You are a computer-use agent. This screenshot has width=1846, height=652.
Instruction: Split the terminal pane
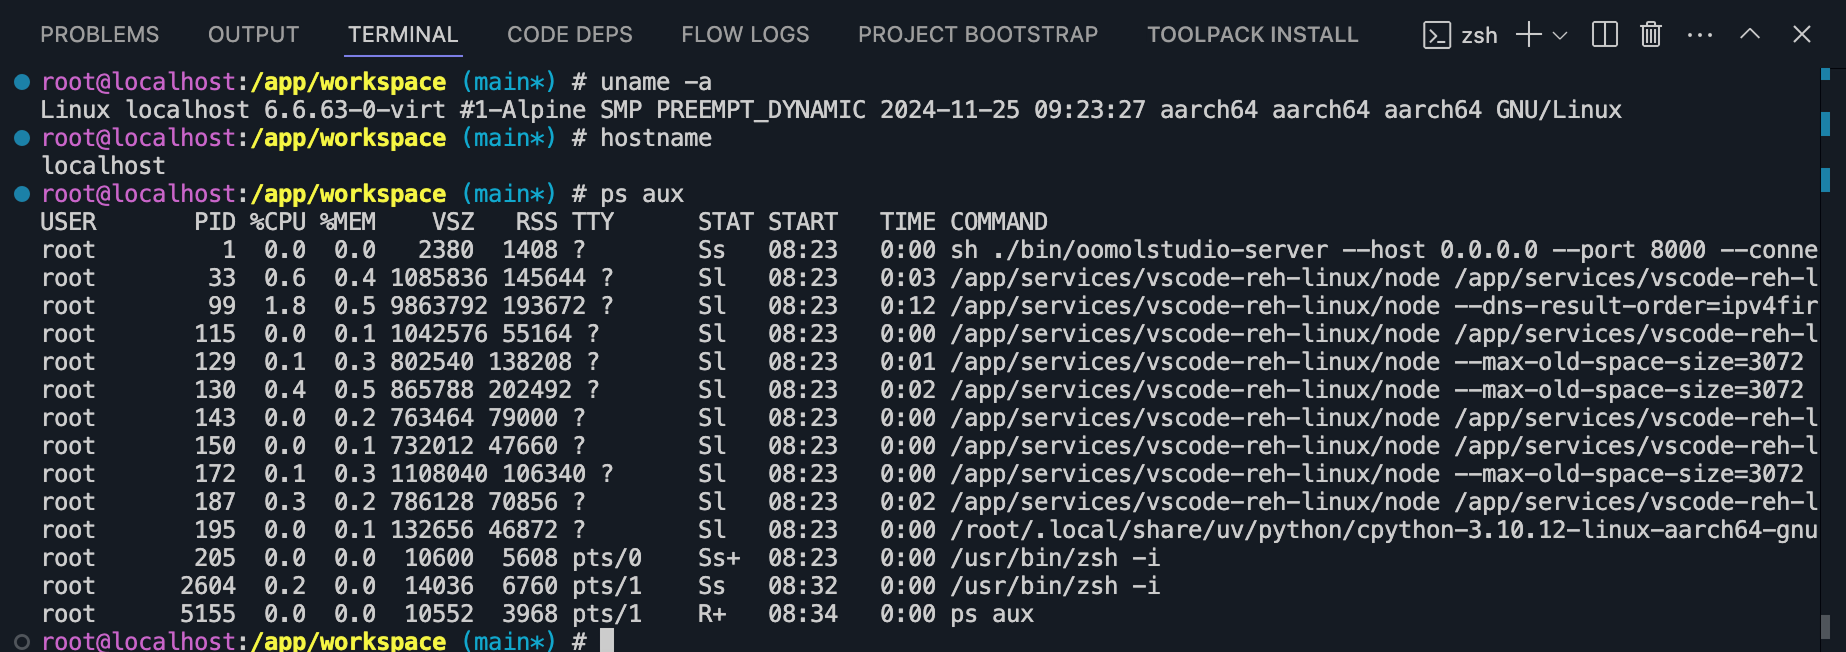coord(1604,35)
